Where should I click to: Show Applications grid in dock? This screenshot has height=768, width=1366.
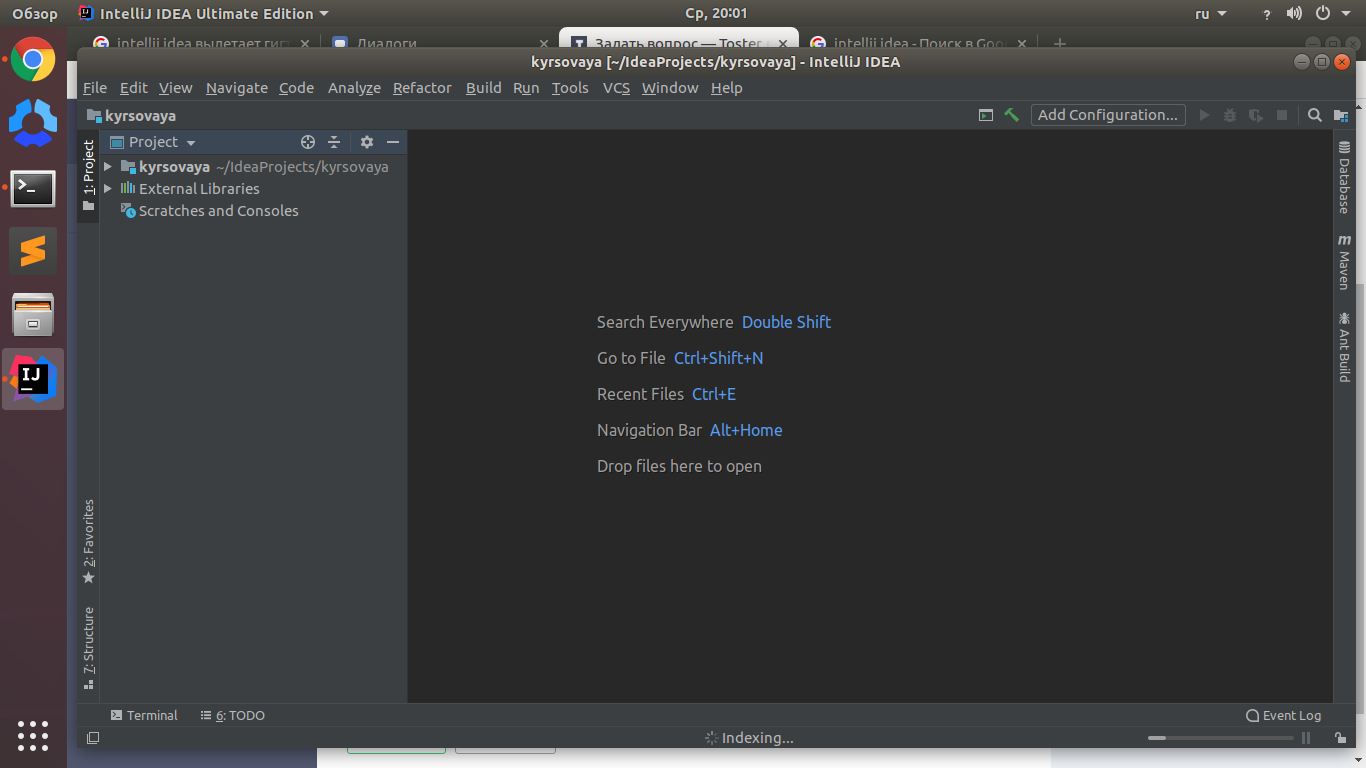[33, 735]
